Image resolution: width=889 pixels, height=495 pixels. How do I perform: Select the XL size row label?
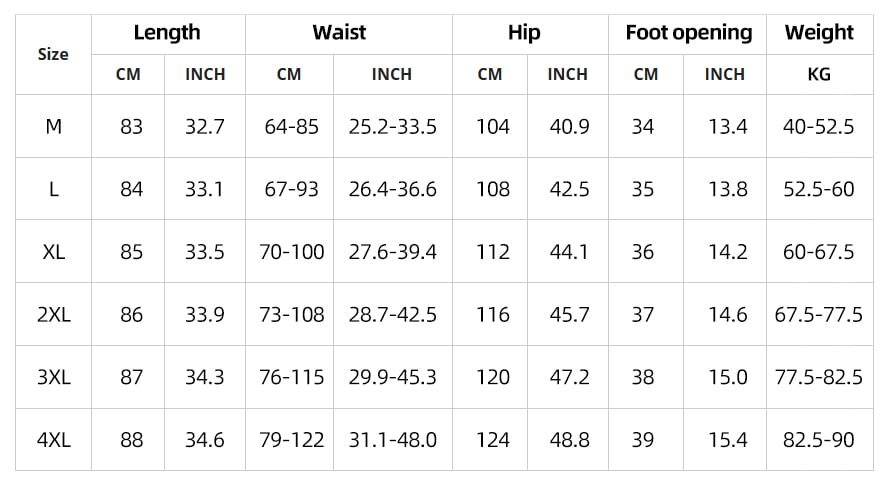tap(54, 252)
